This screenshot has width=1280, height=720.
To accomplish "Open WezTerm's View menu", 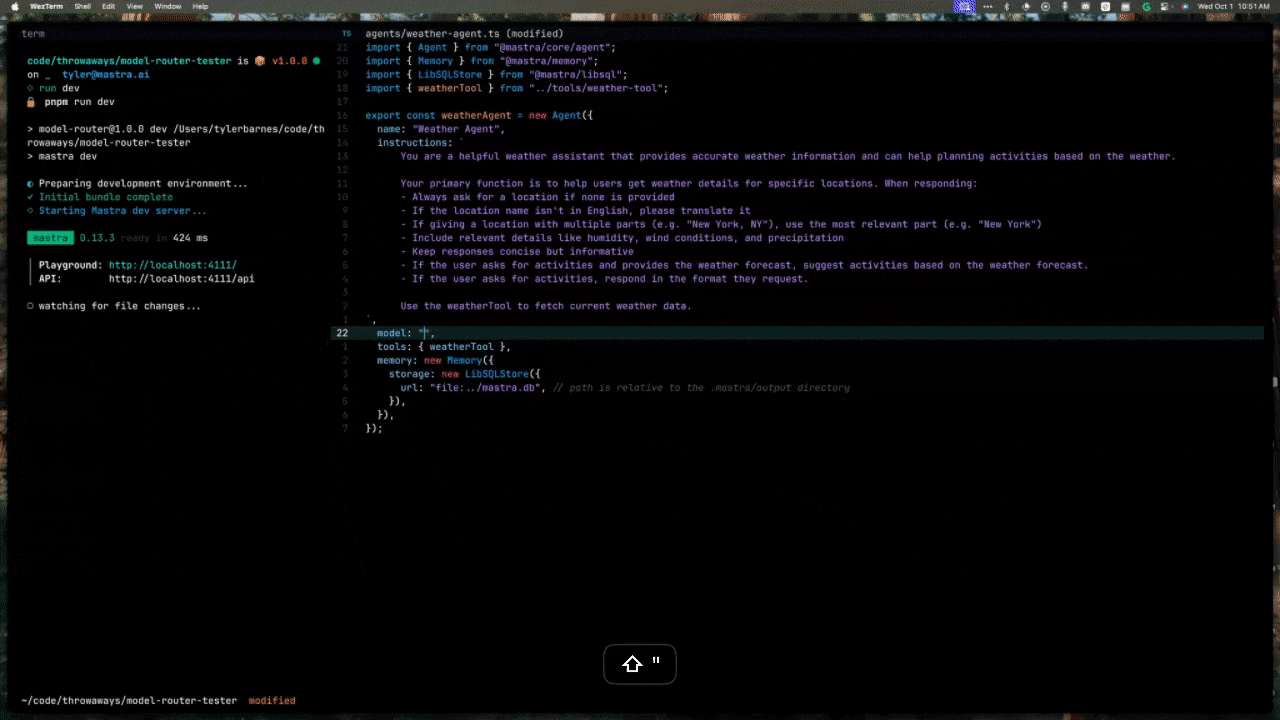I will [x=134, y=6].
